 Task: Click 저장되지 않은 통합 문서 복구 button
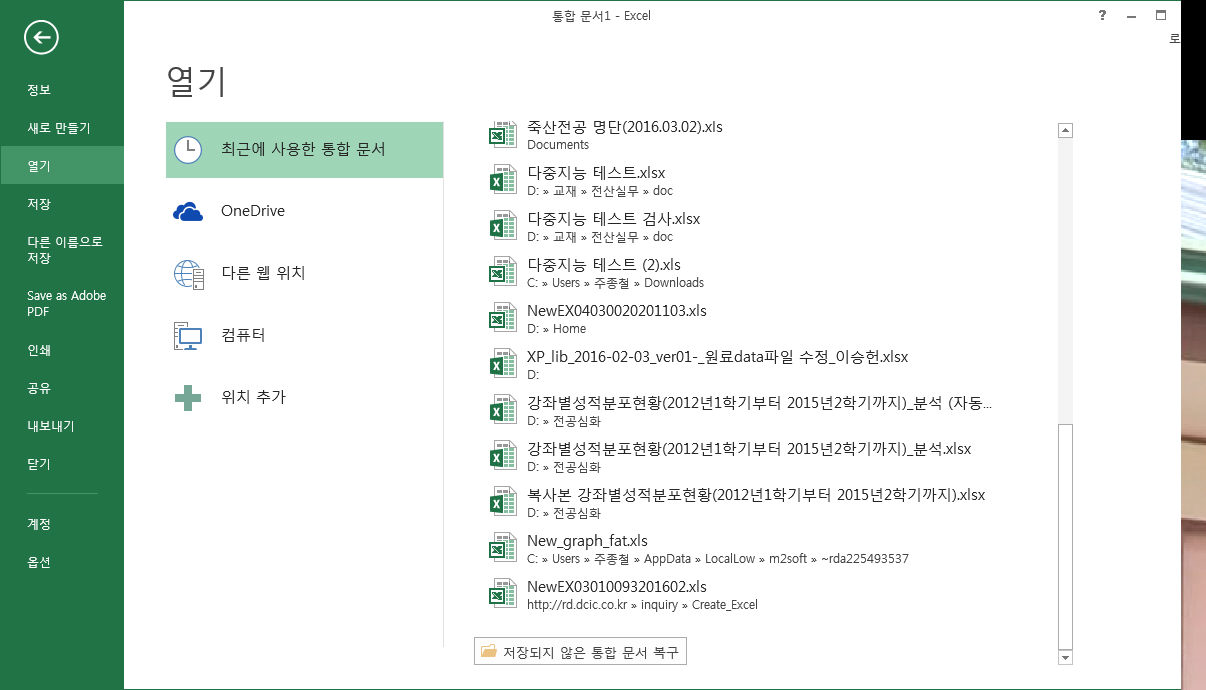click(x=580, y=652)
